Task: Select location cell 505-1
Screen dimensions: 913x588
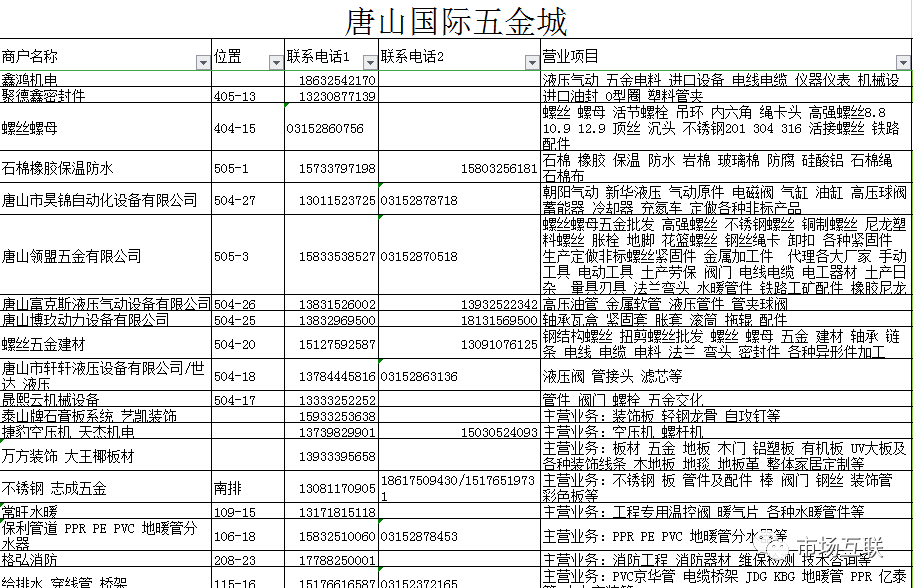Action: pyautogui.click(x=248, y=168)
